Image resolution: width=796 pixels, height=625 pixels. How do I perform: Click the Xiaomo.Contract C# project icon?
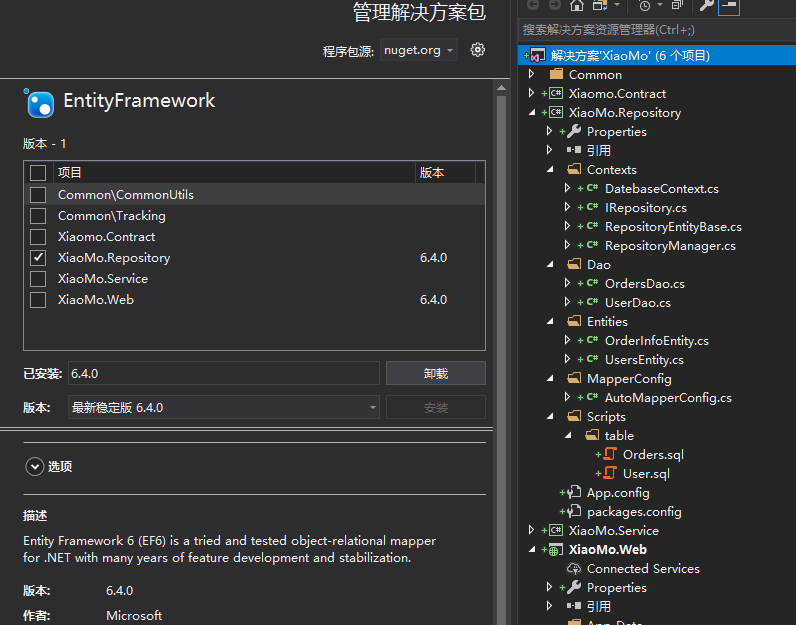tap(556, 93)
